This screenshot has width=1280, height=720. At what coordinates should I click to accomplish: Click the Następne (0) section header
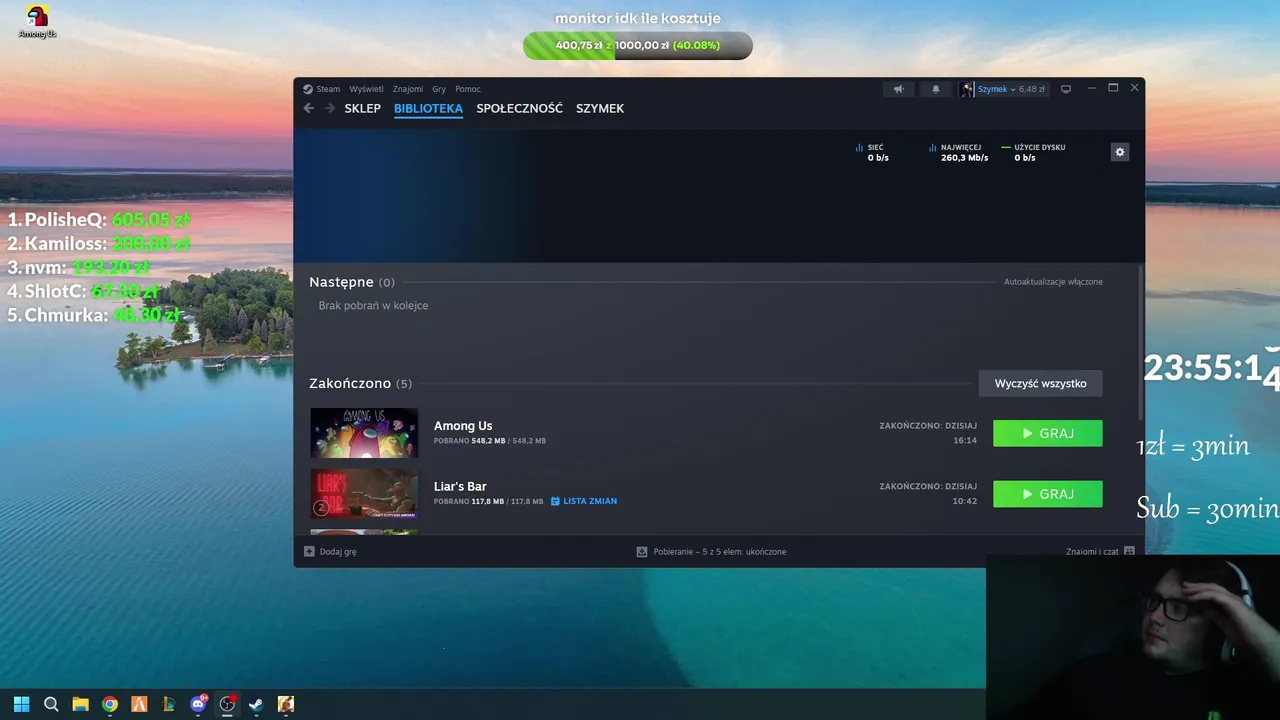pos(352,282)
